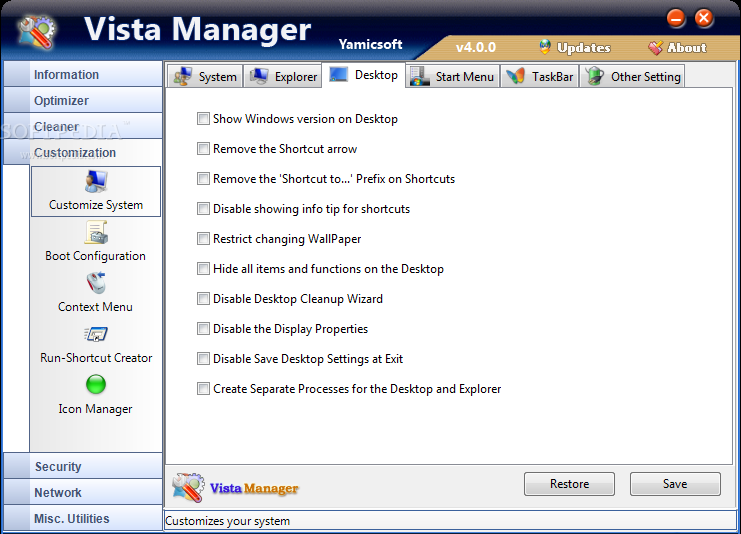Minimize window with orange button

click(x=676, y=18)
